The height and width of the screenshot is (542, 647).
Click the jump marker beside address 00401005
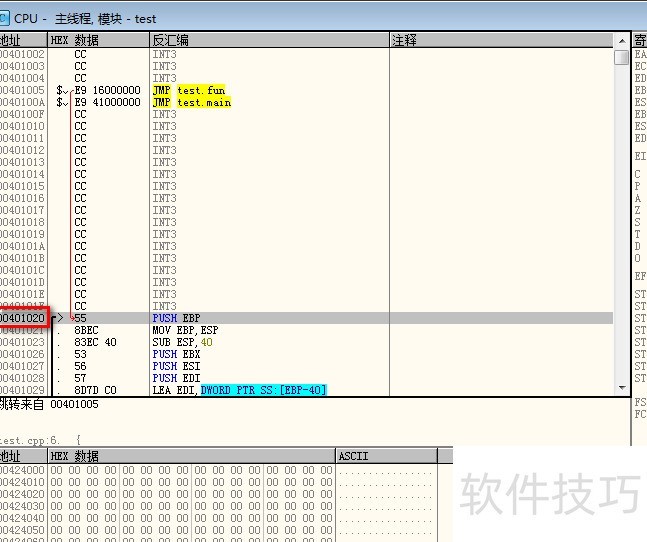click(x=62, y=90)
